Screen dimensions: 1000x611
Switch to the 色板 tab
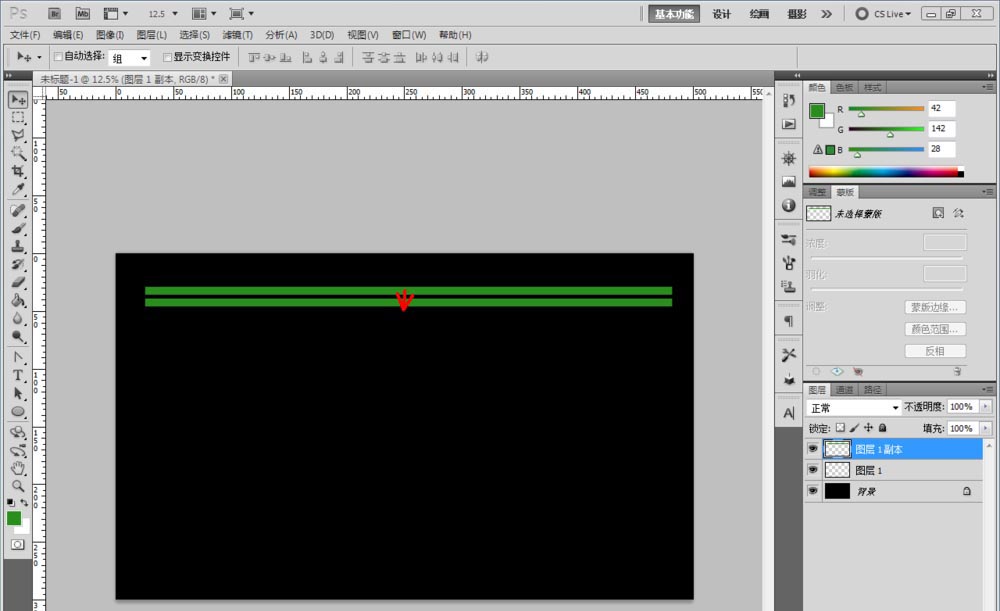point(844,87)
